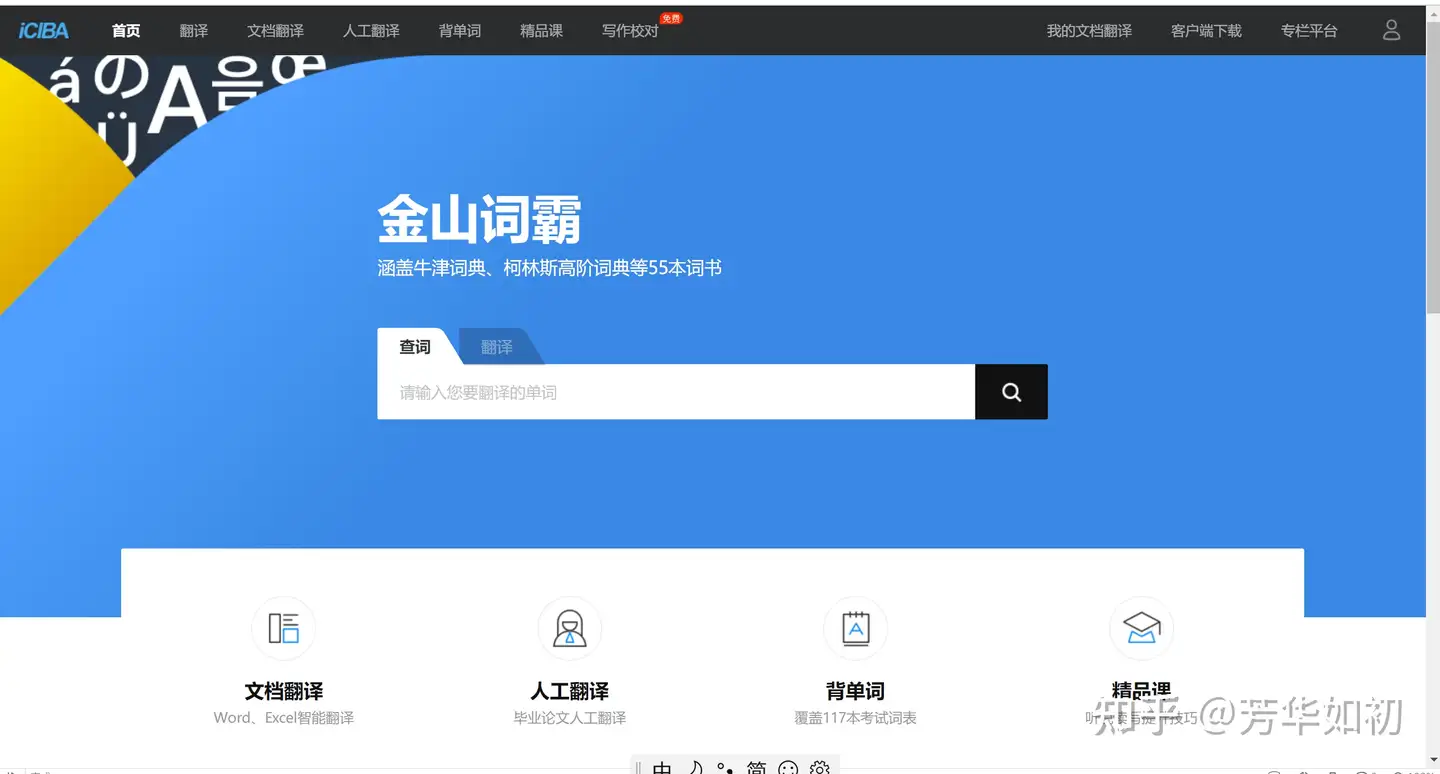Toggle Chinese/English input with 中 icon
The width and height of the screenshot is (1440, 774).
(x=661, y=768)
